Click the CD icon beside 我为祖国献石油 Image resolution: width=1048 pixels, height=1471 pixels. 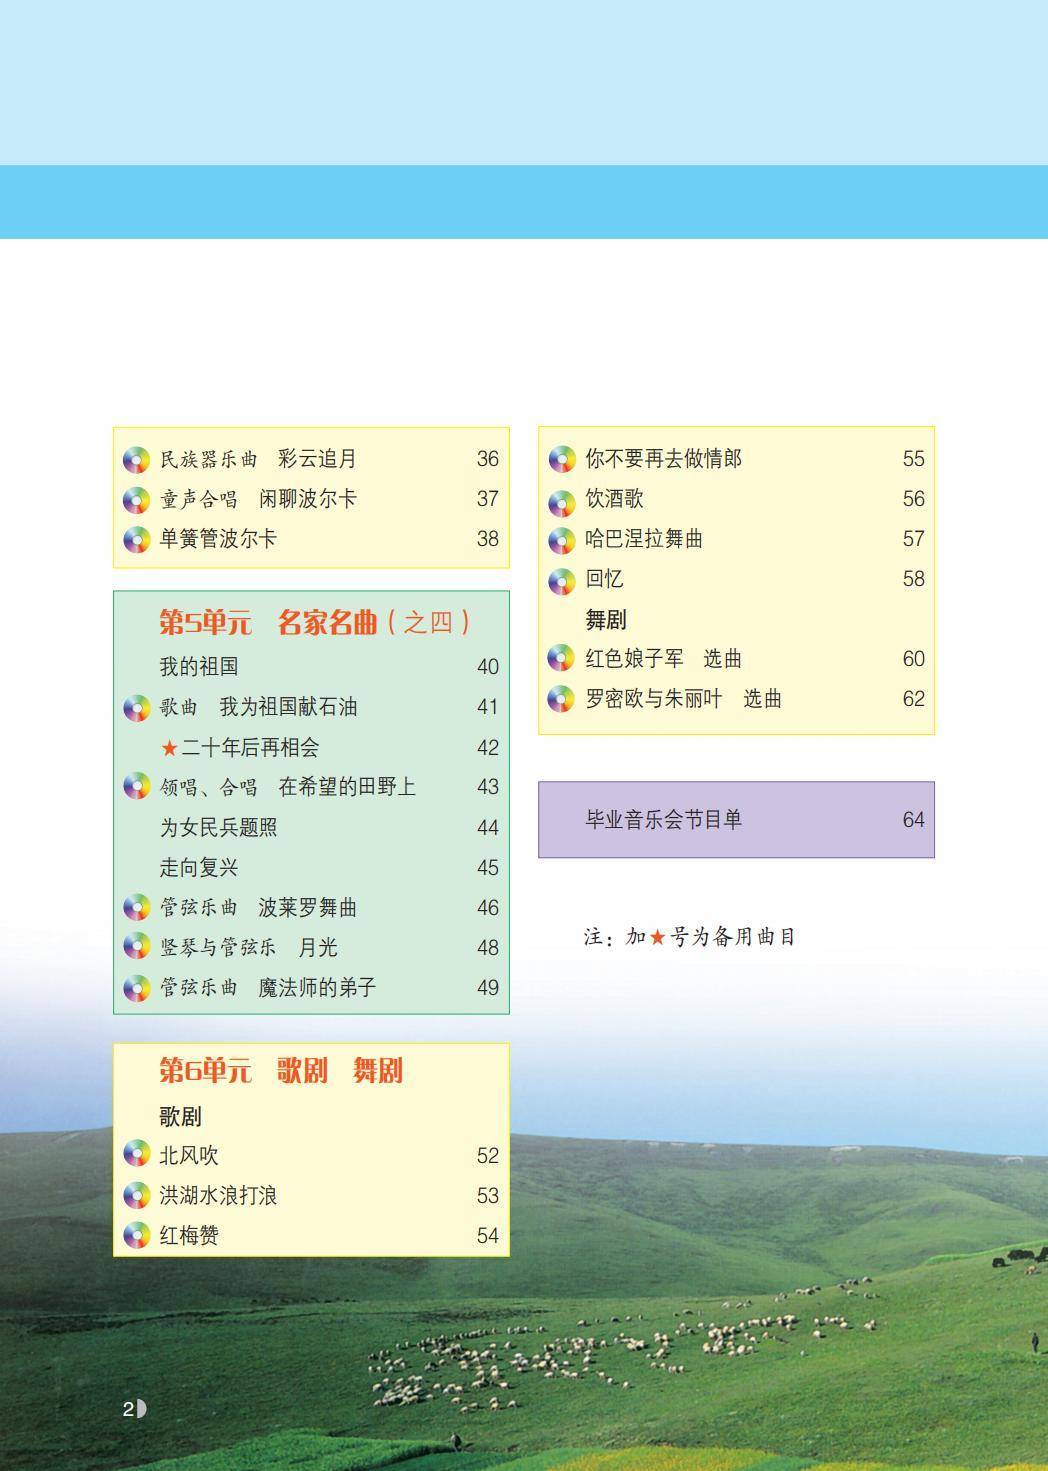tap(136, 708)
